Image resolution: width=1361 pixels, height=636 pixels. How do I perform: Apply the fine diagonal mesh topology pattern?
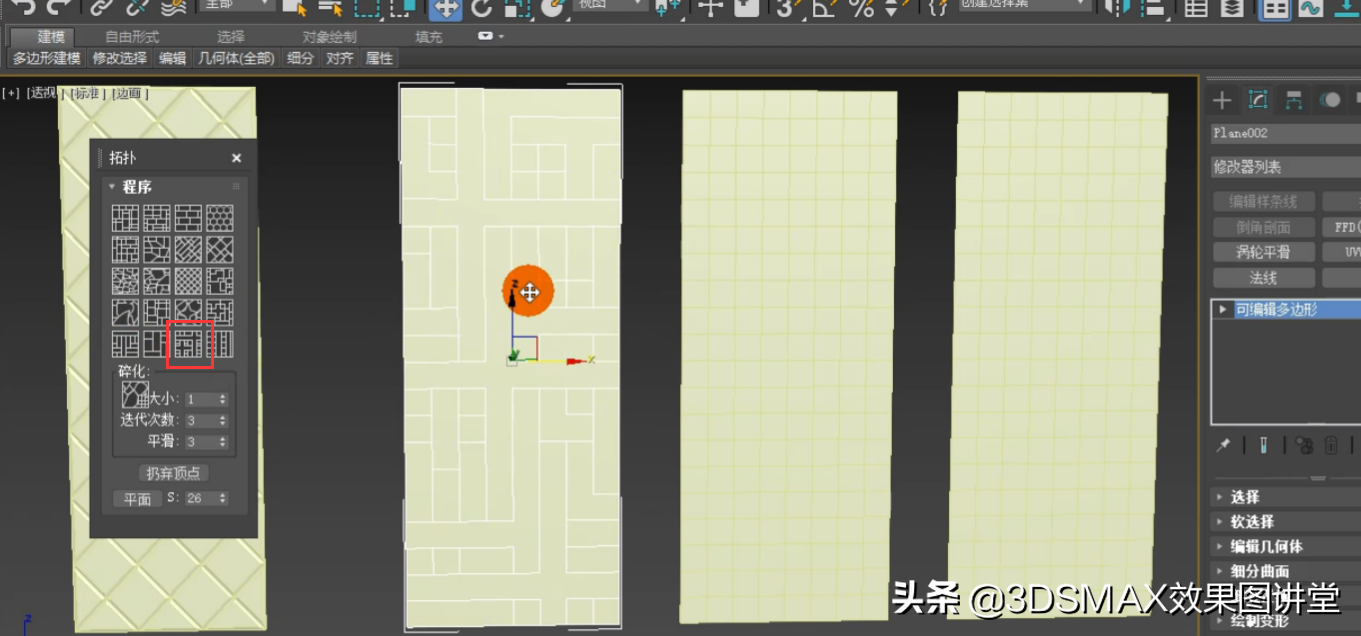[189, 281]
